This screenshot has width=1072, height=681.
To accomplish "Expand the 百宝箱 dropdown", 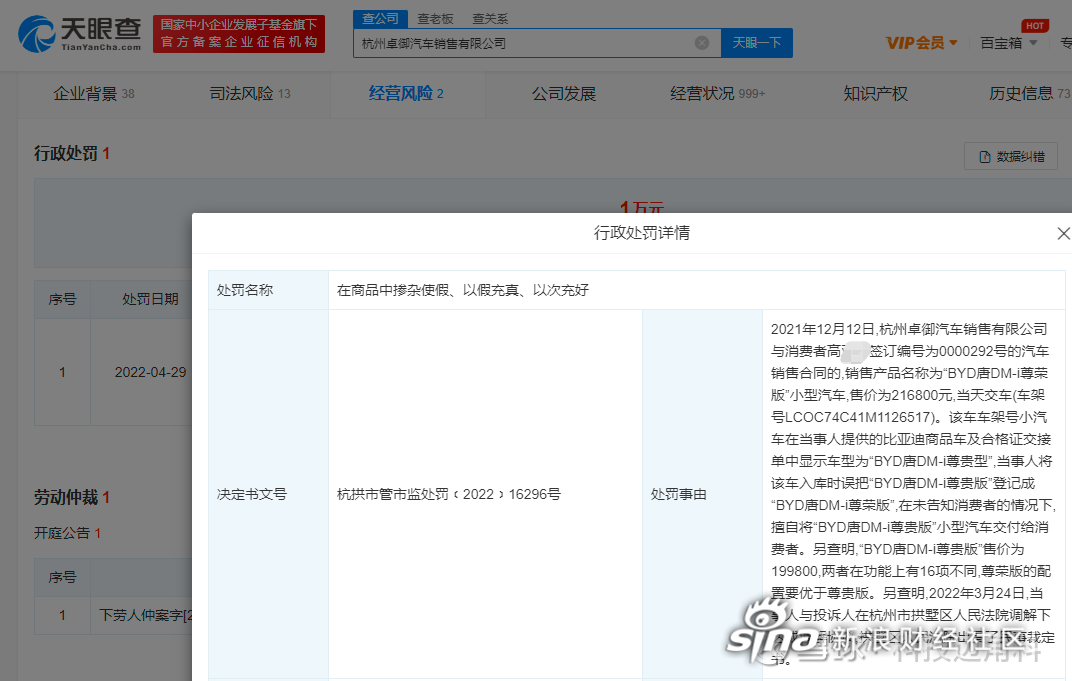I will (x=1008, y=43).
